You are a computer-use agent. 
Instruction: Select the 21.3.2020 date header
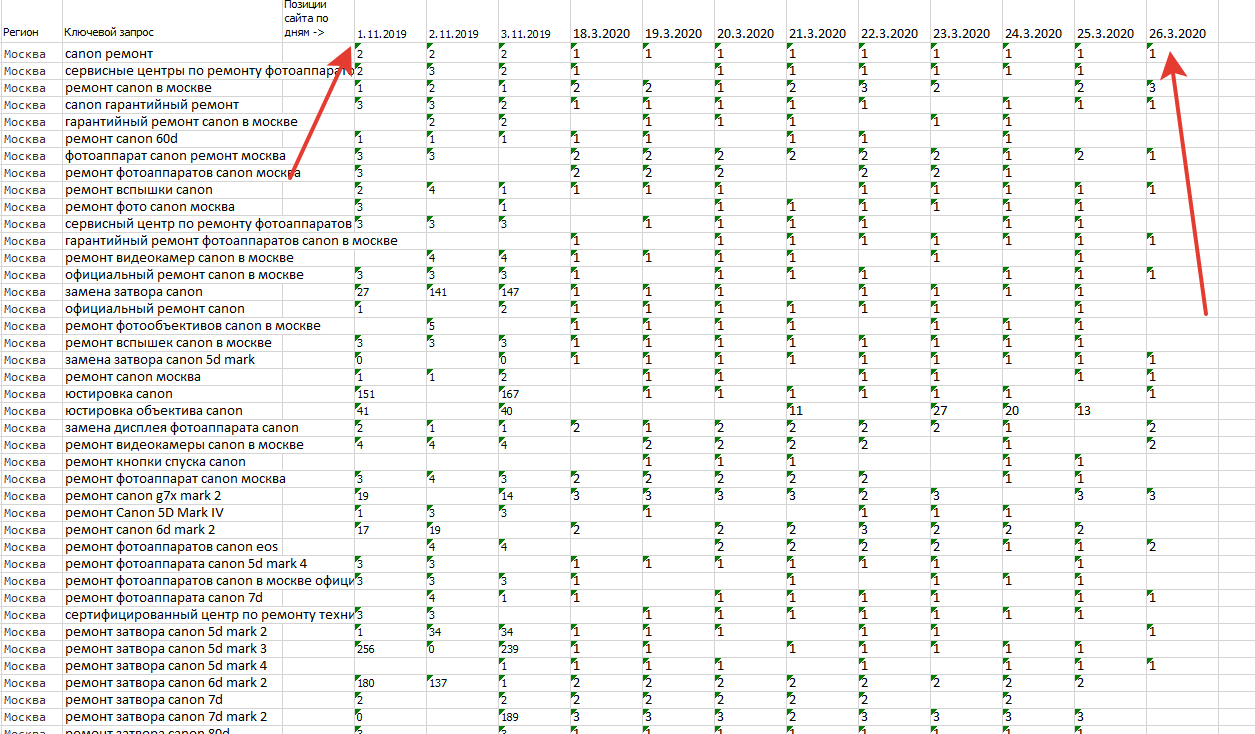coord(818,34)
